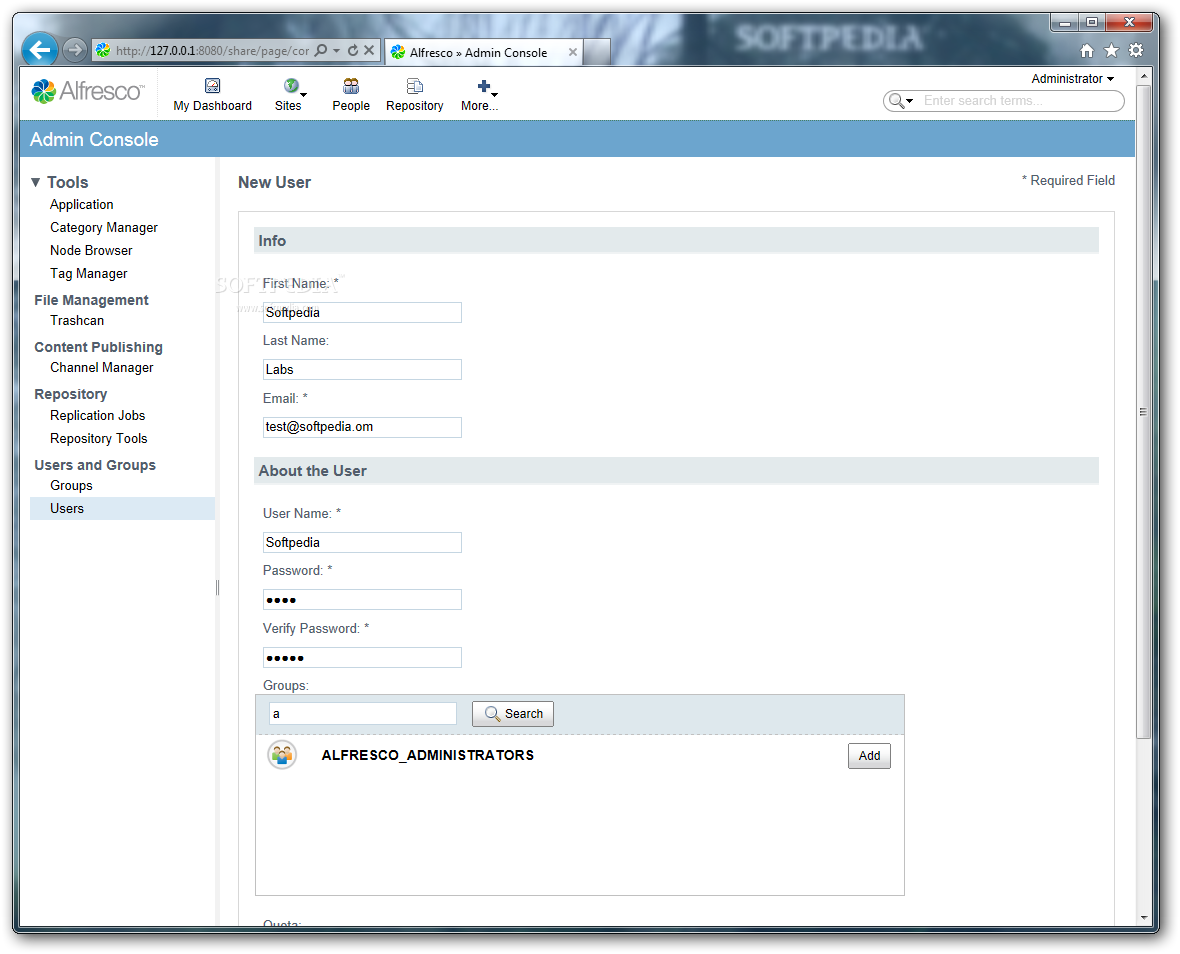
Task: Click Users and Groups heading
Action: click(x=95, y=465)
